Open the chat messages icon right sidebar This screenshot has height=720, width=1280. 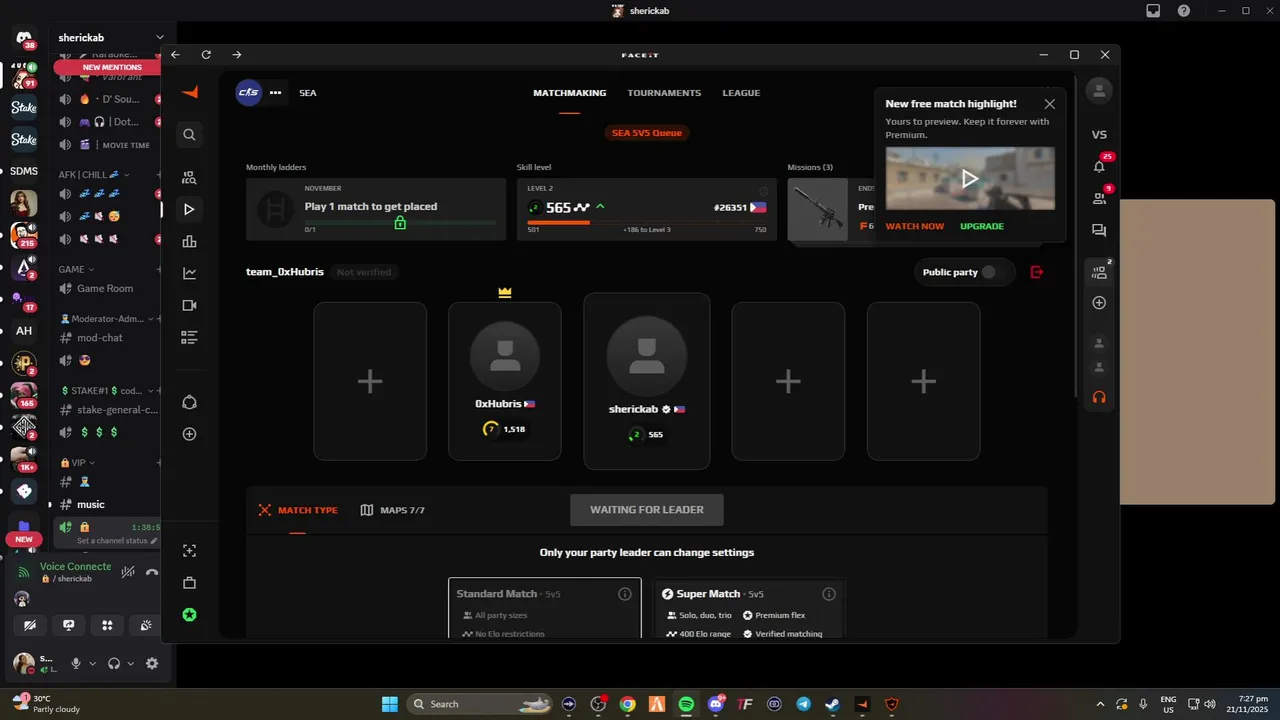[x=1099, y=230]
